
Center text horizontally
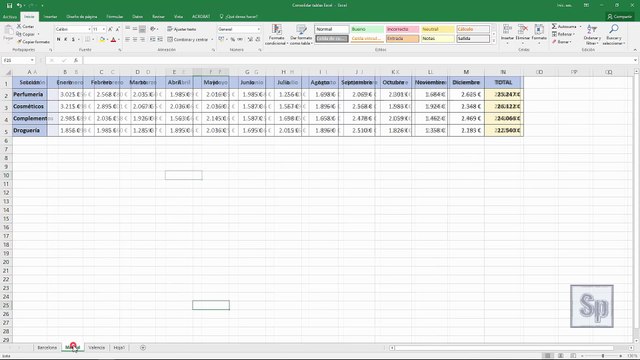[135, 40]
